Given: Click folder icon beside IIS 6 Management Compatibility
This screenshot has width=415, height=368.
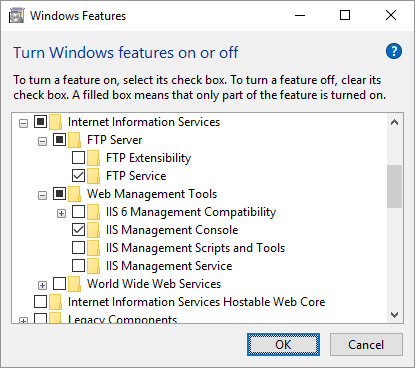Looking at the screenshot, I should point(94,212).
